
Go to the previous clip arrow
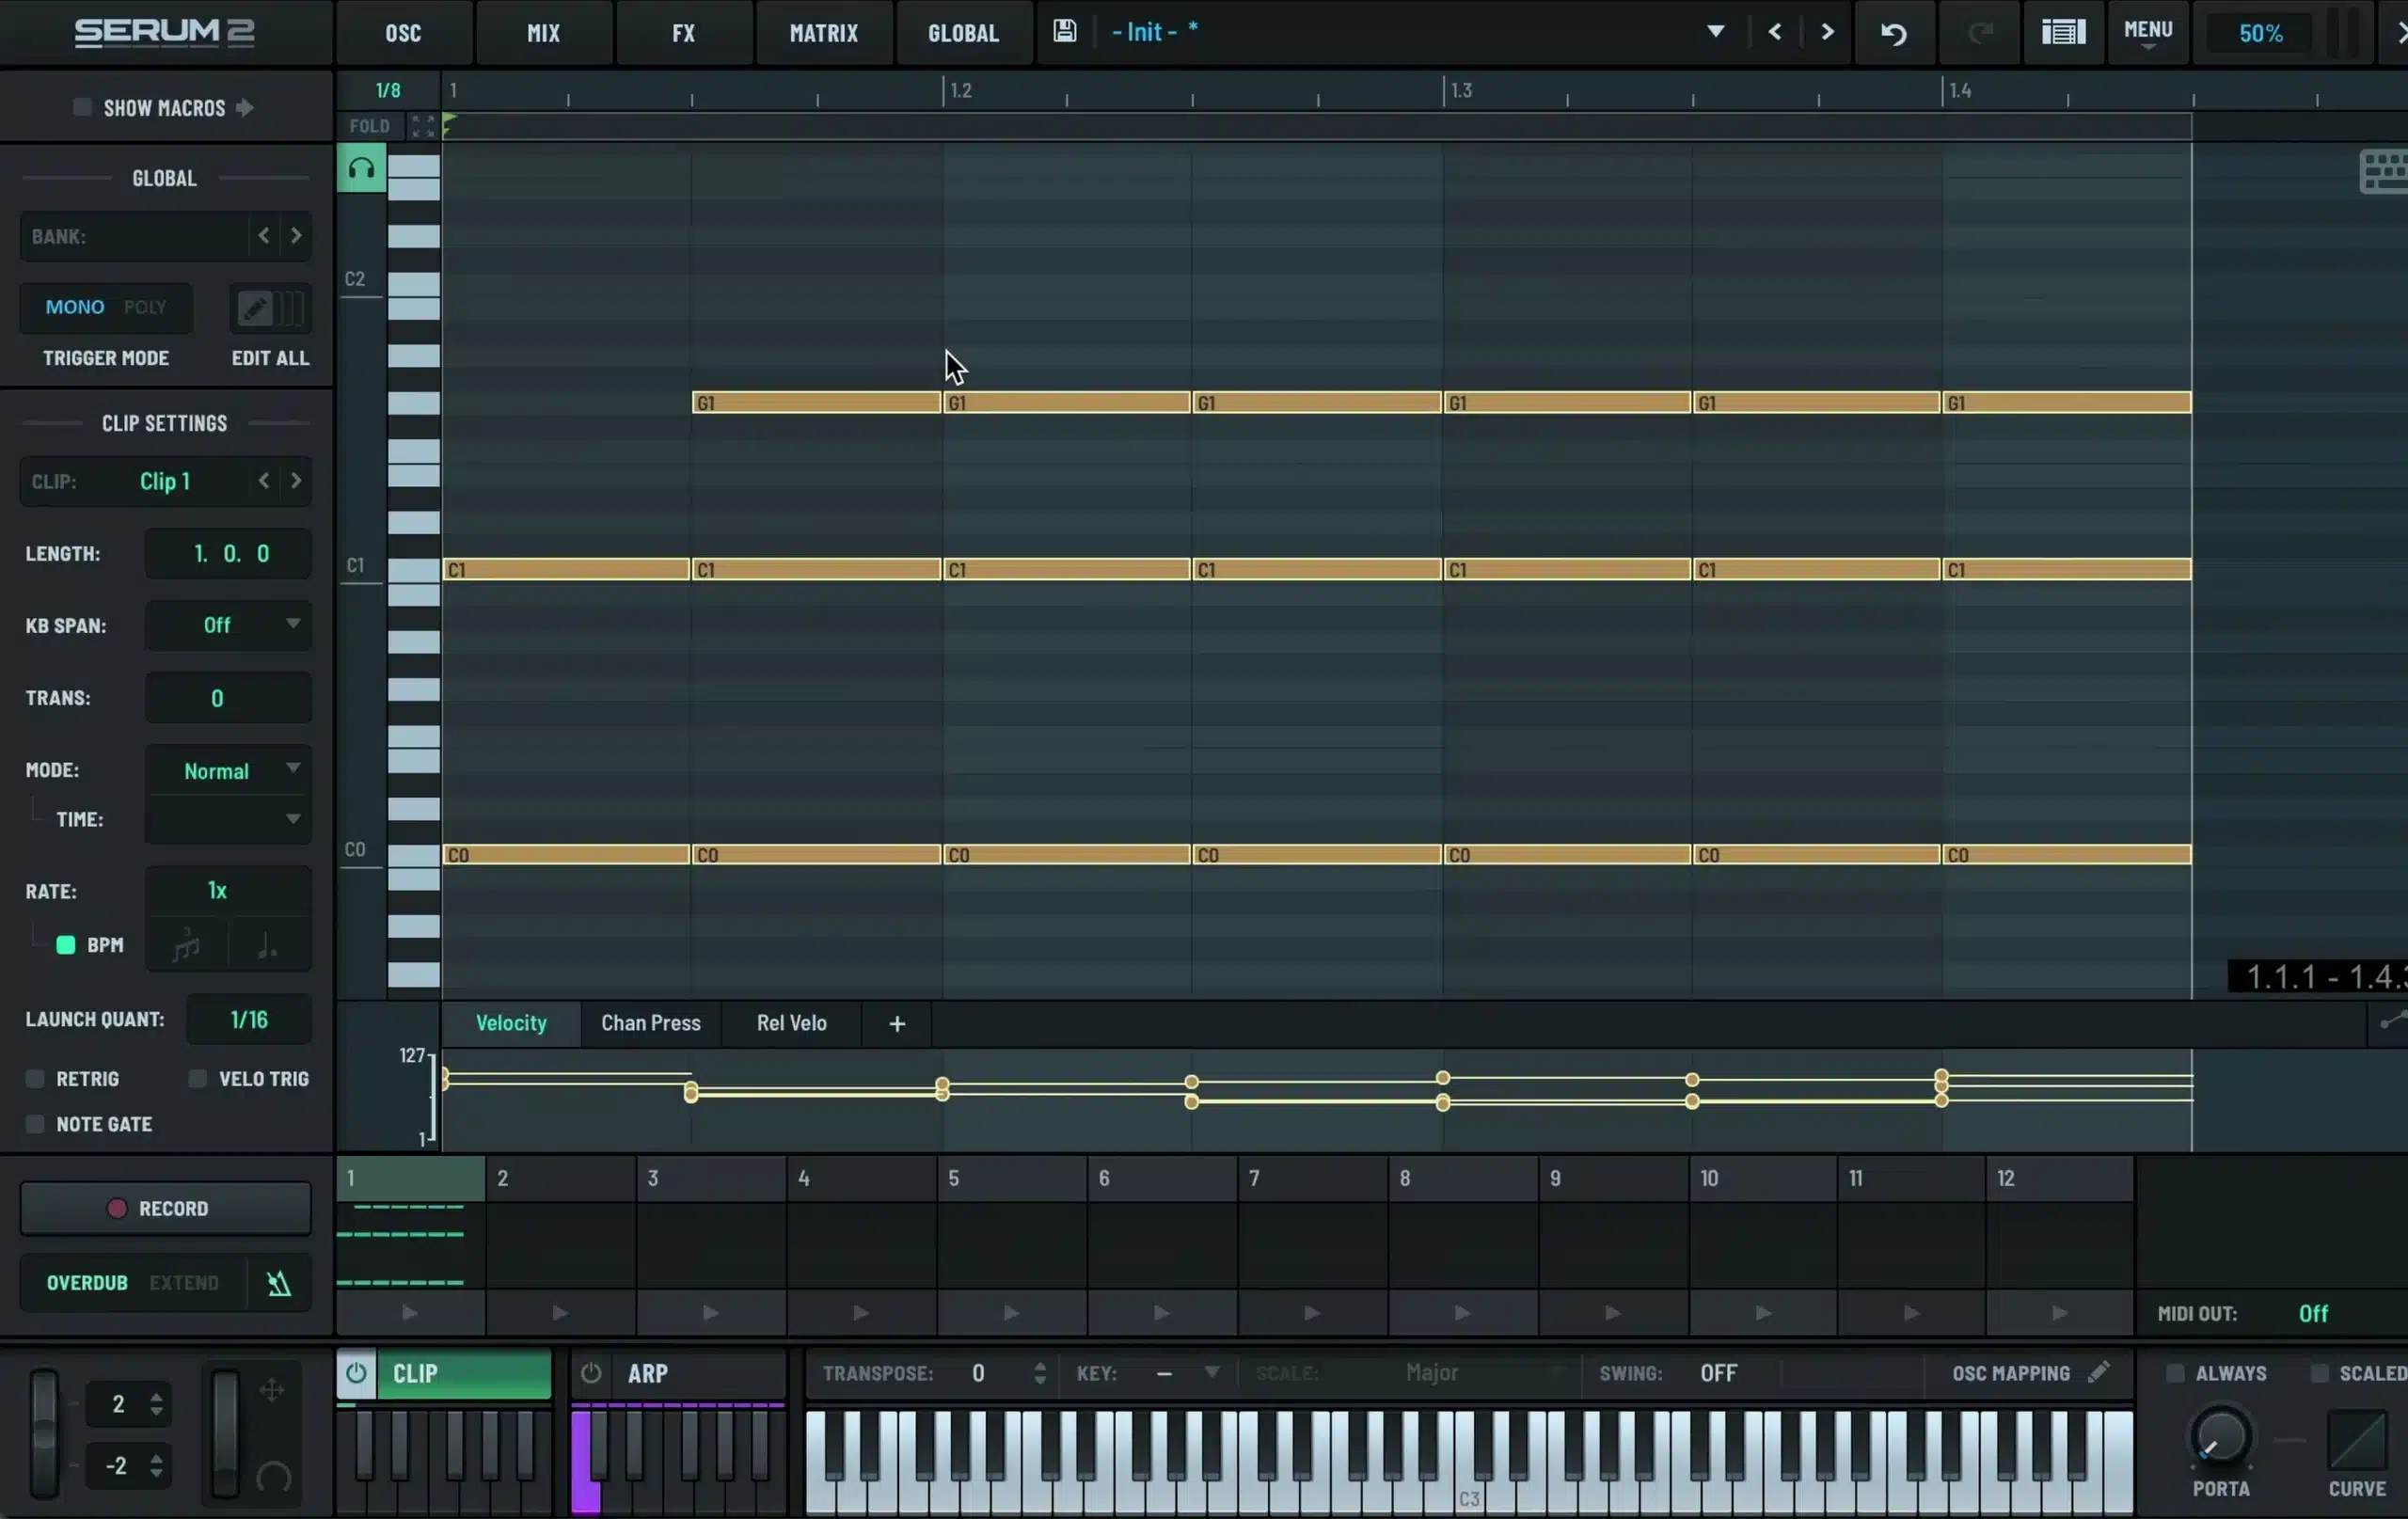click(x=264, y=481)
